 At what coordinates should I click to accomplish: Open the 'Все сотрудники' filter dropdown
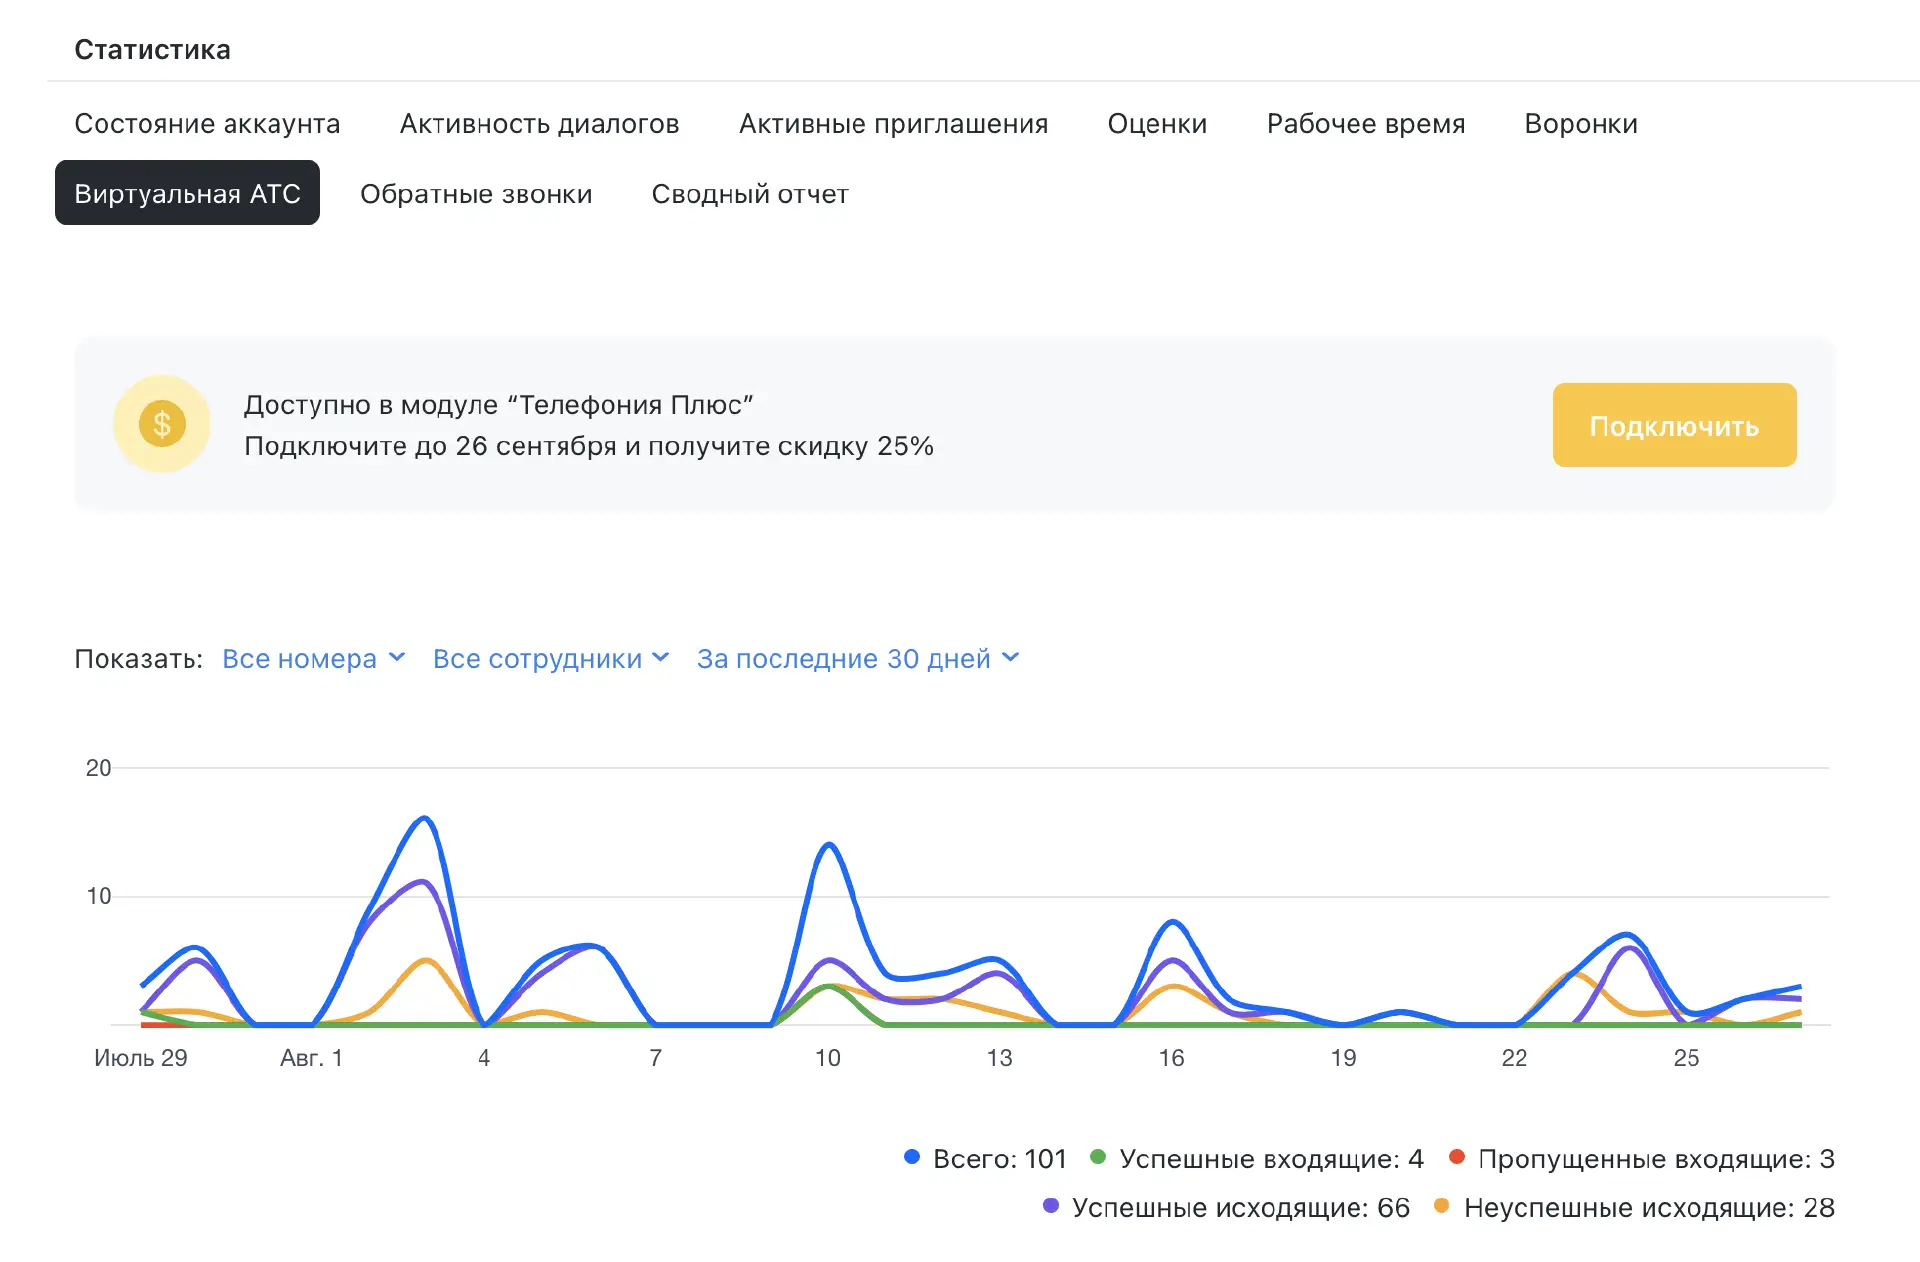pos(550,658)
